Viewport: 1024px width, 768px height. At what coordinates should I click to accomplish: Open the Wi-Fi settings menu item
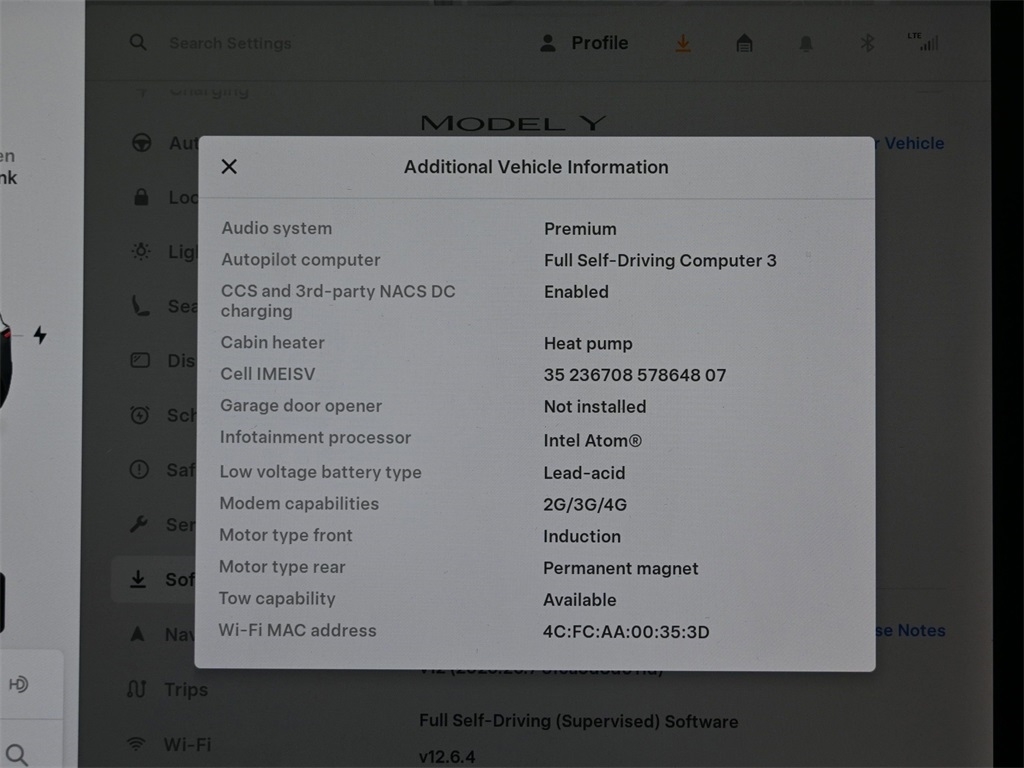[170, 744]
